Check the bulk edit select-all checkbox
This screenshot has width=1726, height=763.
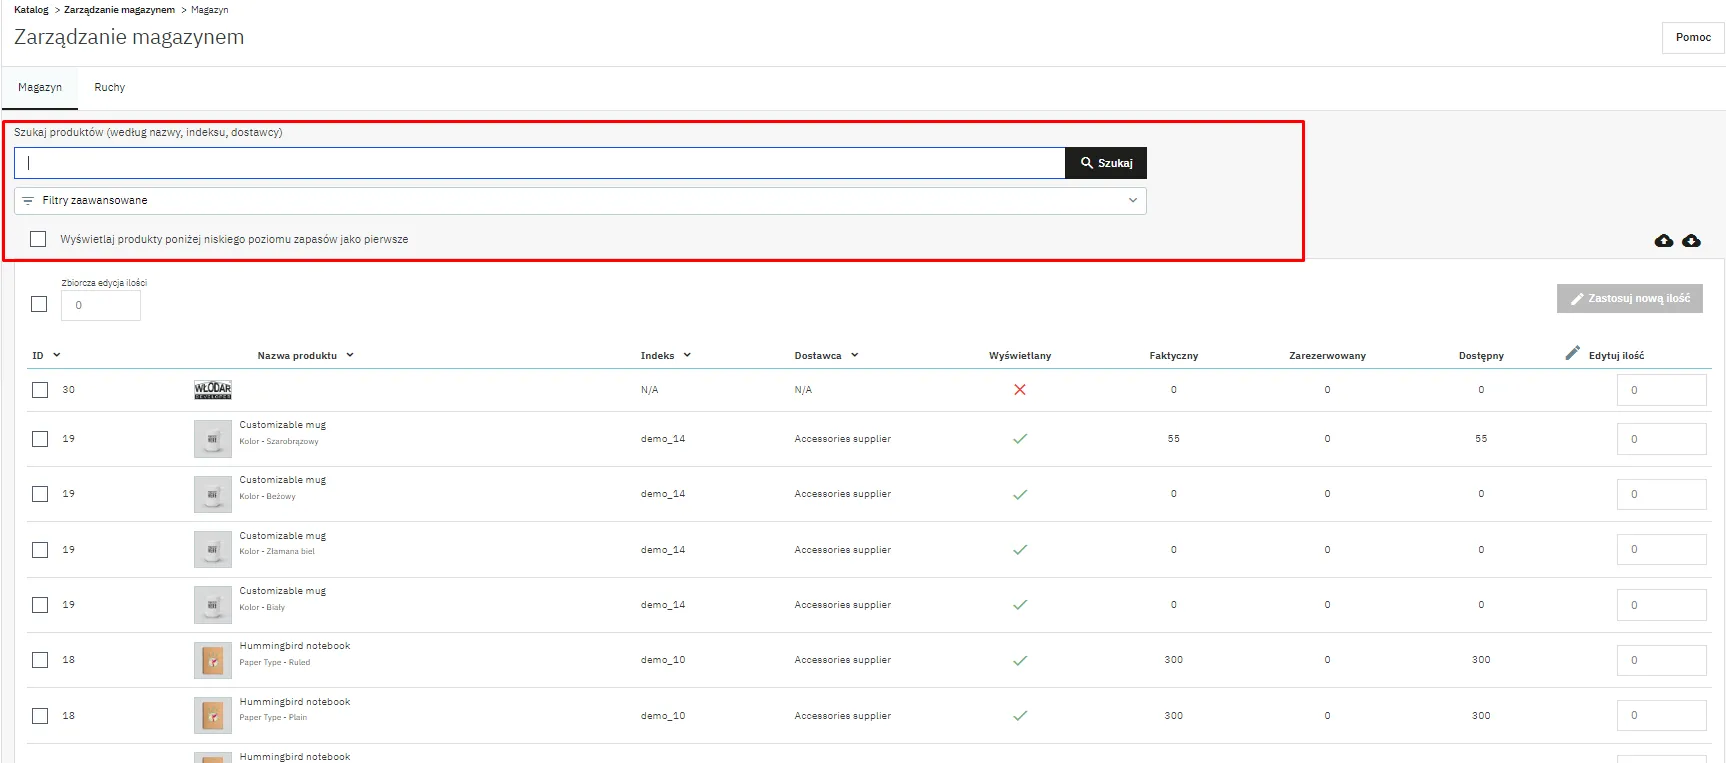pos(39,304)
